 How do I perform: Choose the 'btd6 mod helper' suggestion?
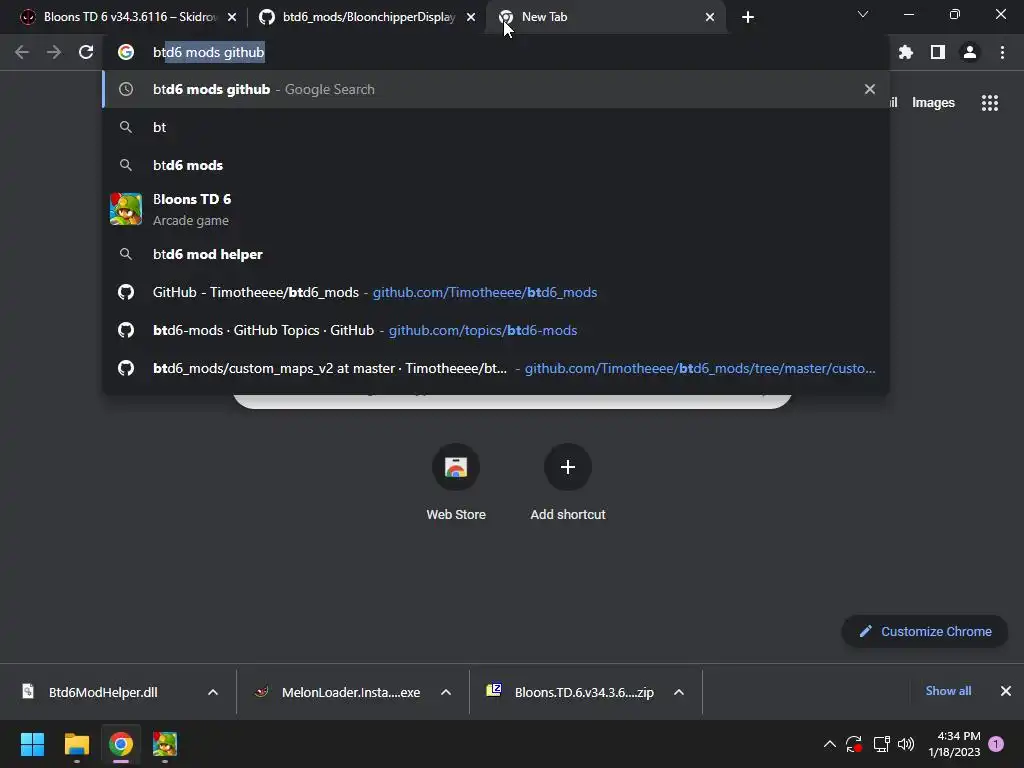[496, 254]
